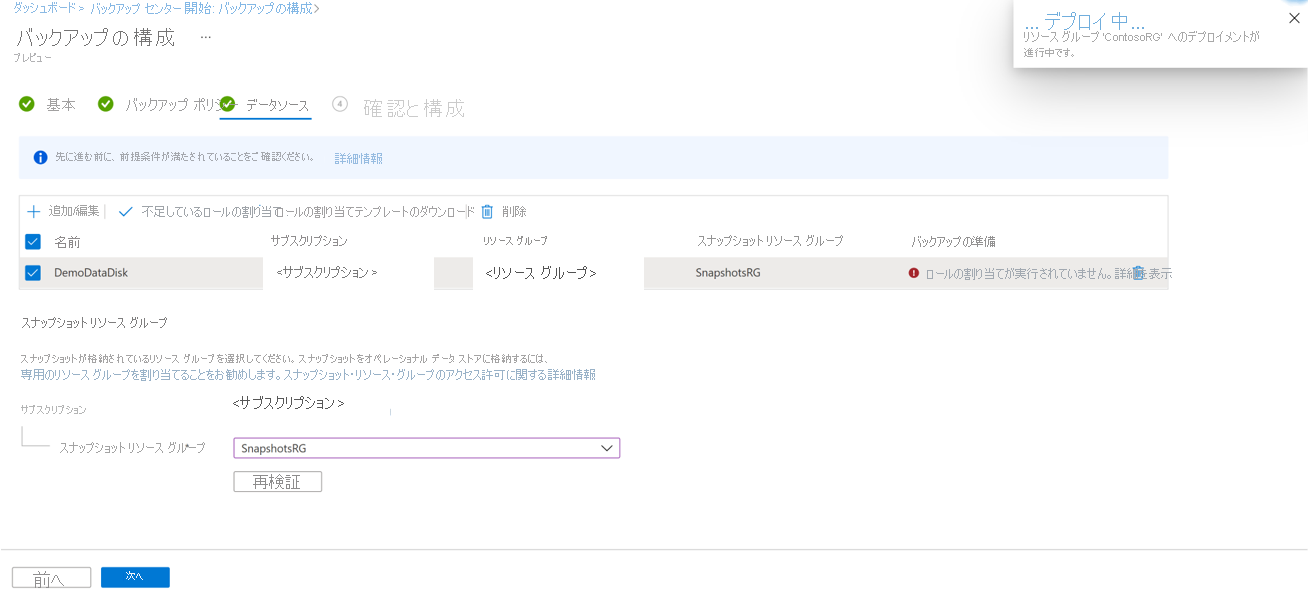
Task: Click the trash icon next to 削除
Action: [x=487, y=211]
